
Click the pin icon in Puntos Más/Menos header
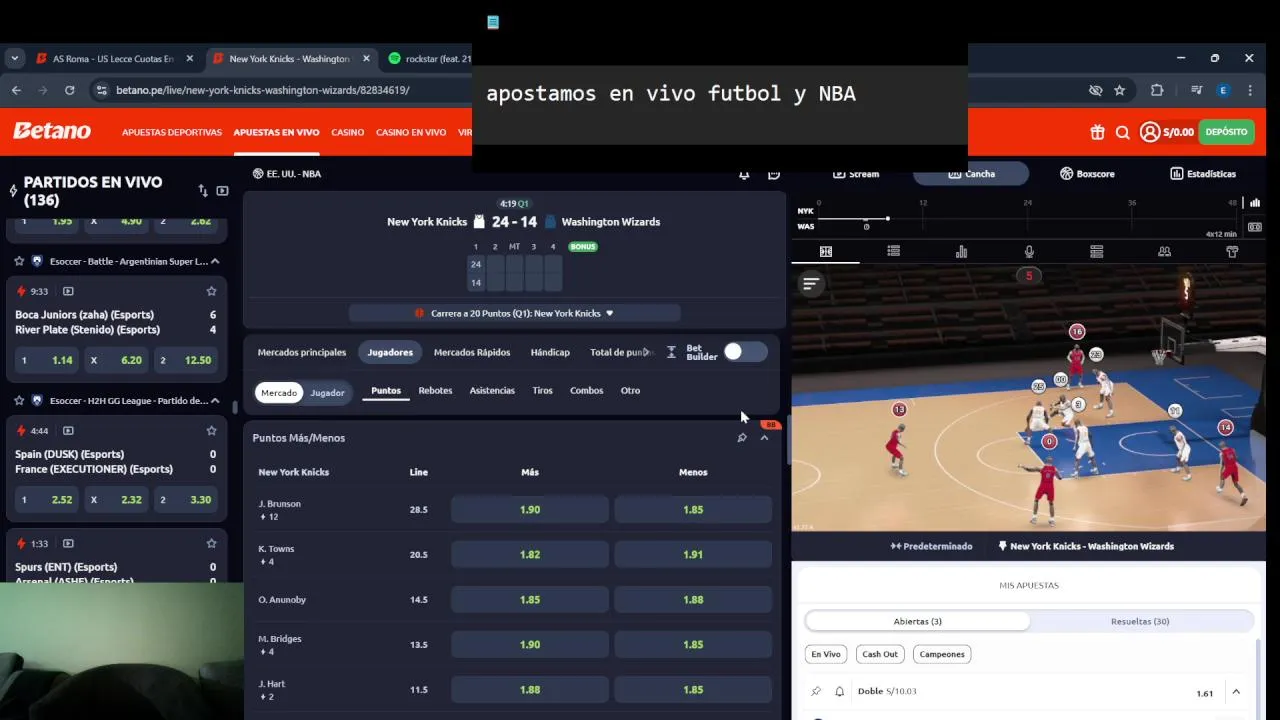click(x=742, y=438)
